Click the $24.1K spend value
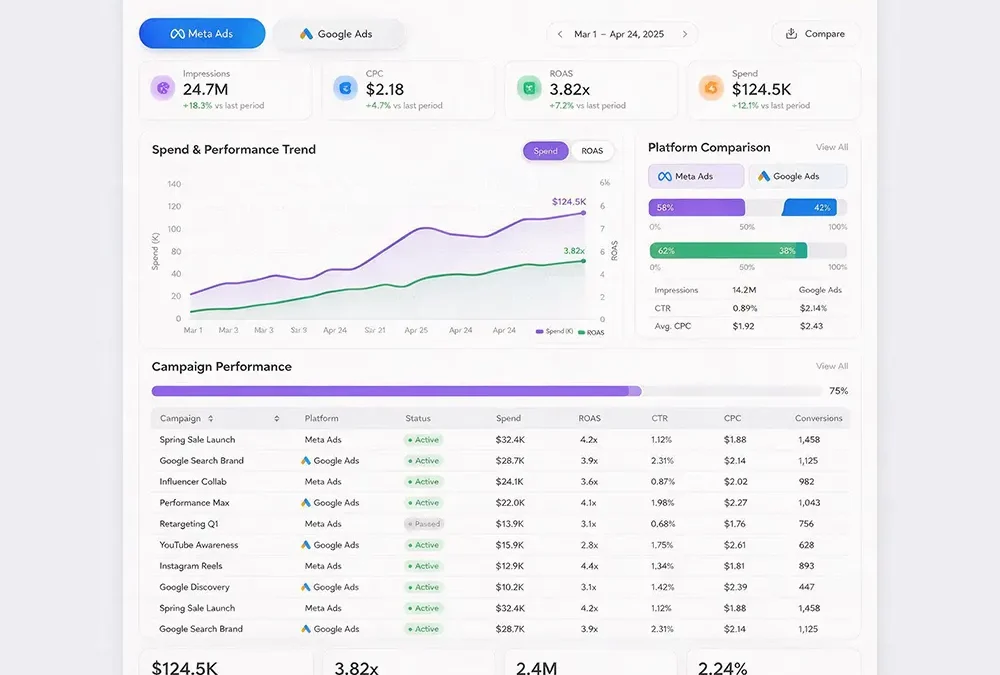The width and height of the screenshot is (1000, 675). click(509, 482)
